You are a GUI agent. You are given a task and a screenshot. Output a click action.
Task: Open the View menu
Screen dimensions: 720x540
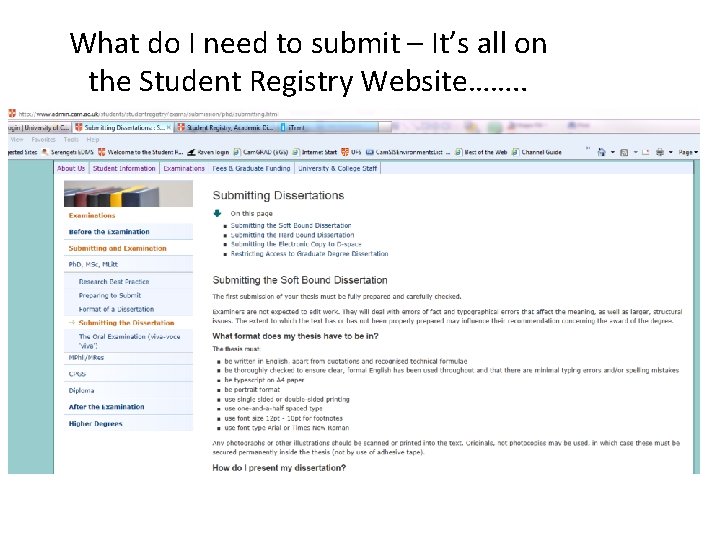click(x=17, y=140)
